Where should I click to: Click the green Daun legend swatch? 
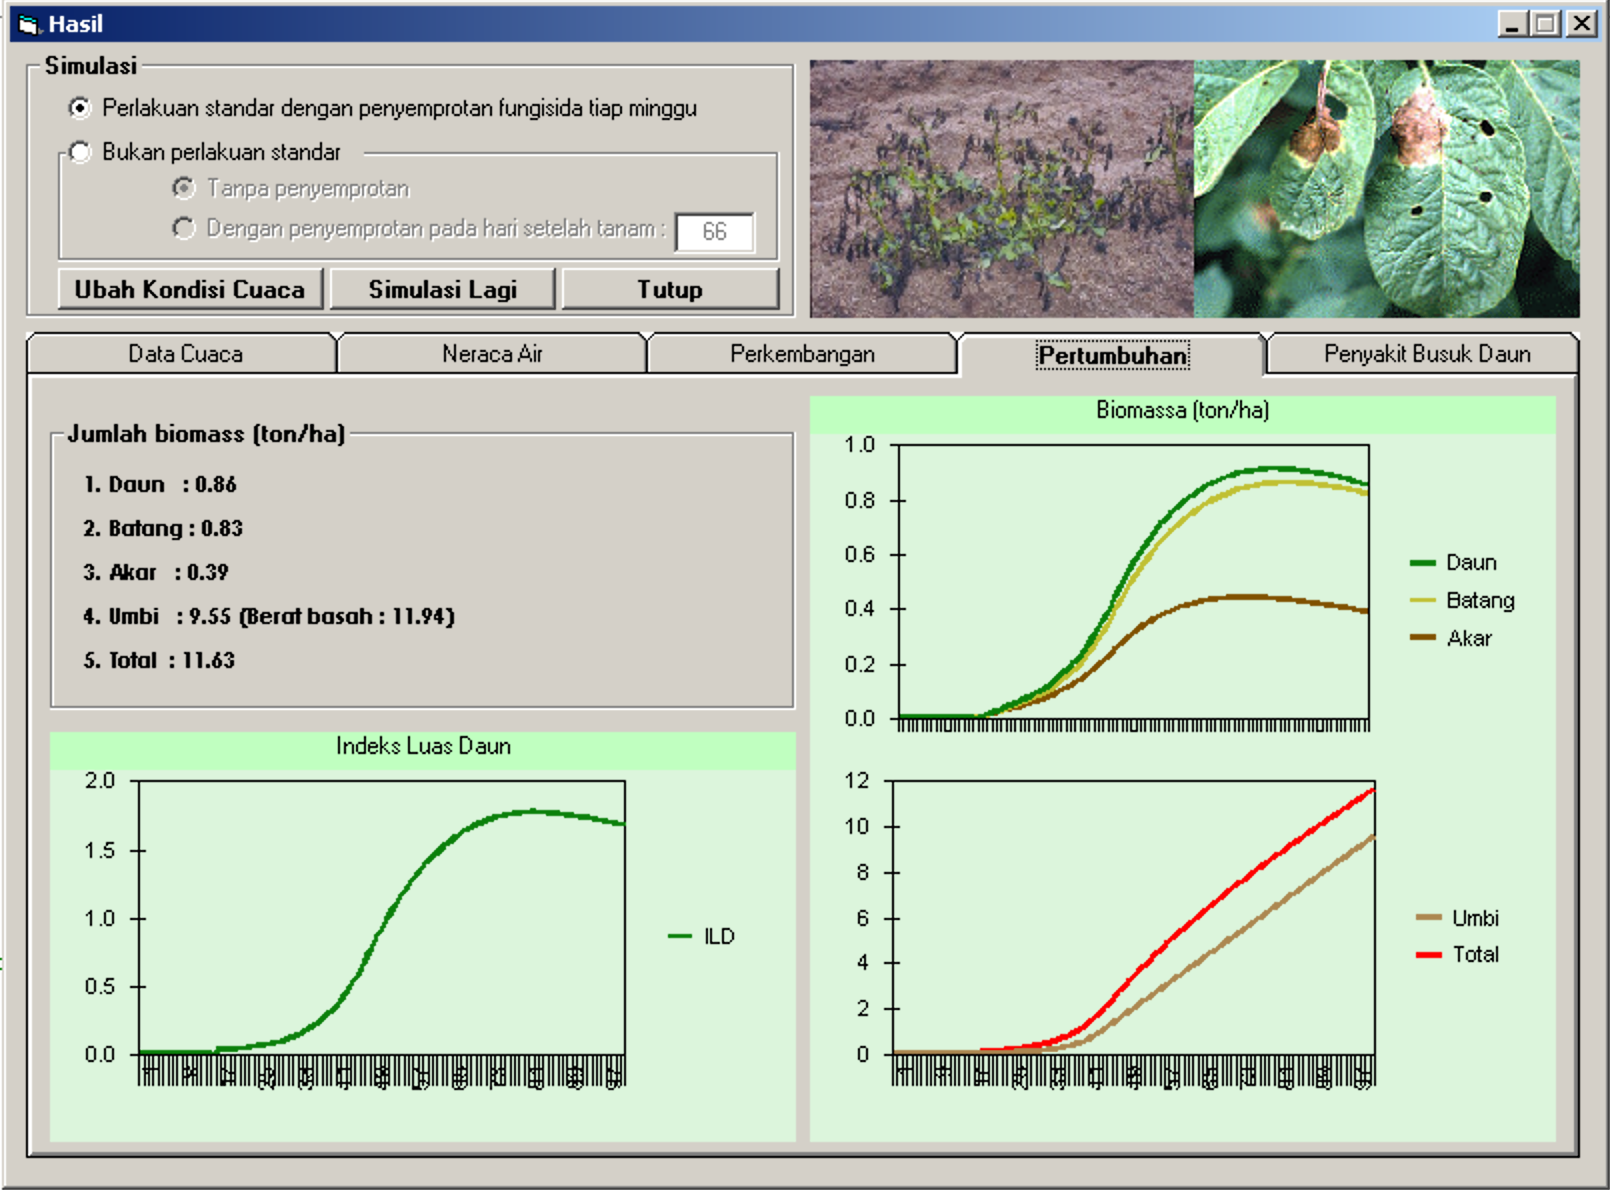(x=1422, y=563)
